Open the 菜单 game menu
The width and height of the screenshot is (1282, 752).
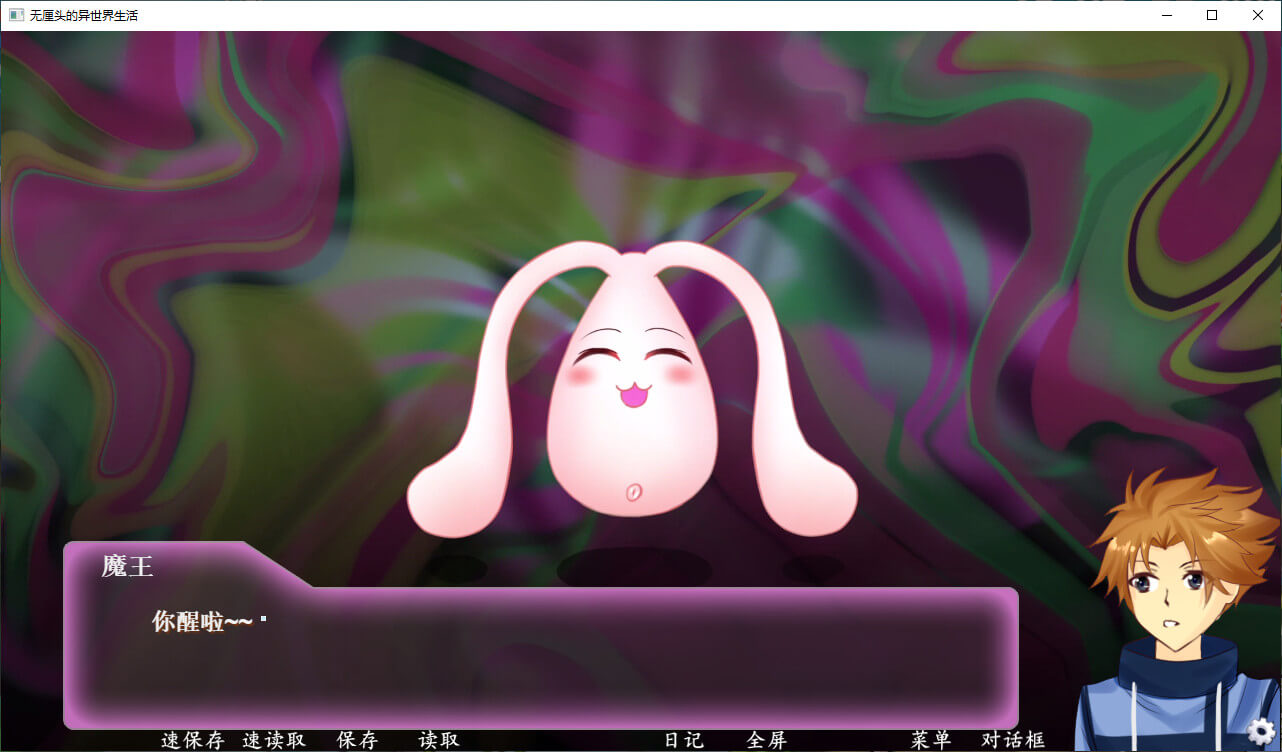931,740
